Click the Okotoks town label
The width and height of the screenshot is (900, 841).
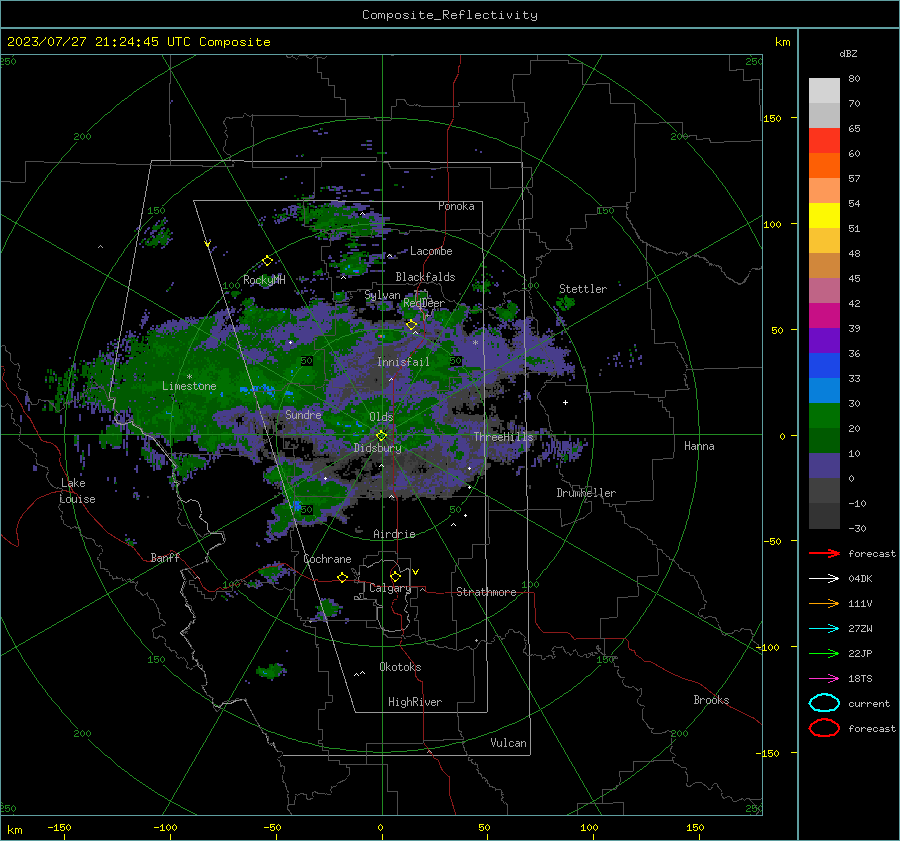(x=400, y=667)
